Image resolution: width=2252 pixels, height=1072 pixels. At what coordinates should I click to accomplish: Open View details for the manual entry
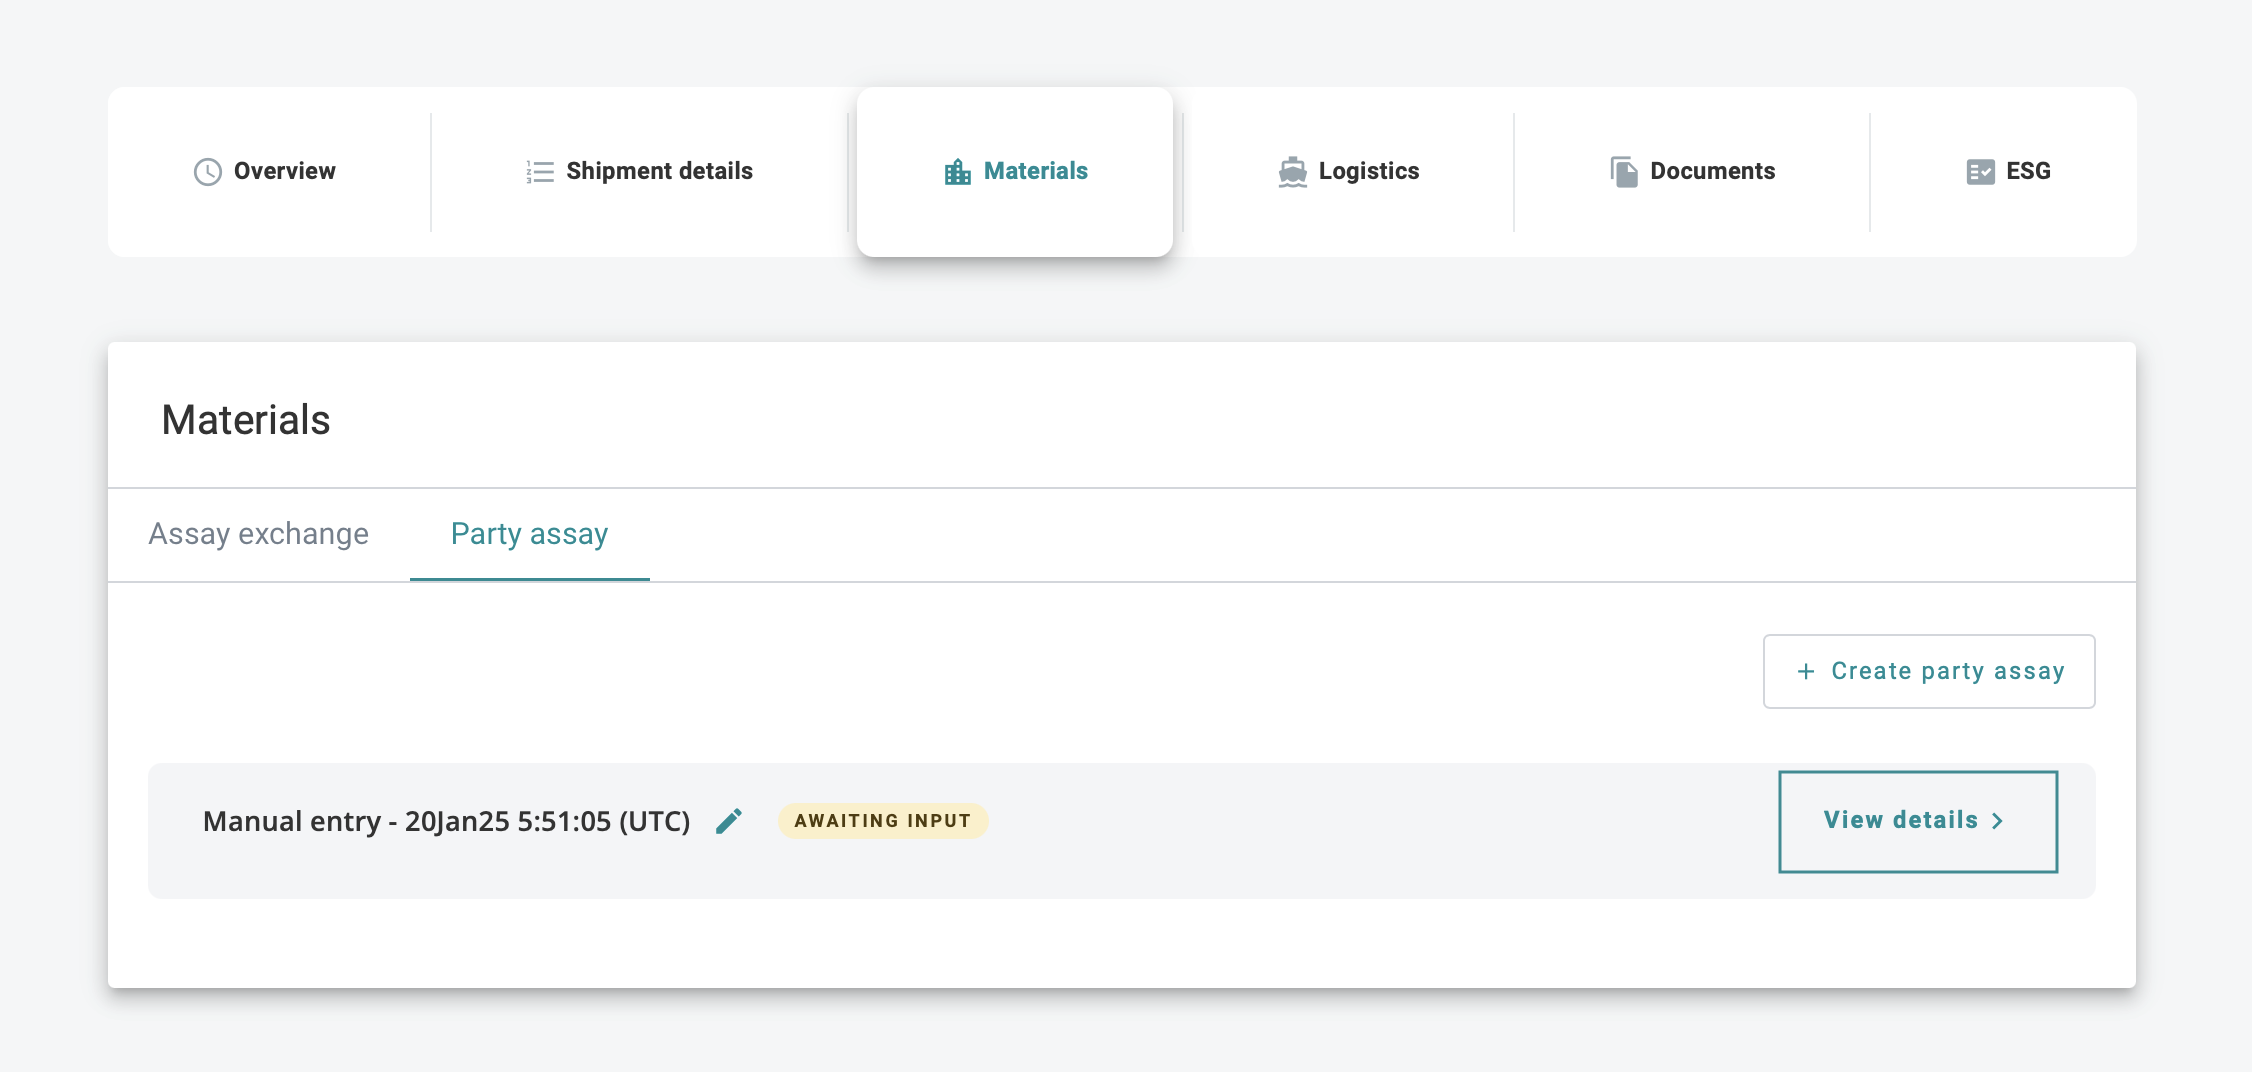tap(1917, 821)
